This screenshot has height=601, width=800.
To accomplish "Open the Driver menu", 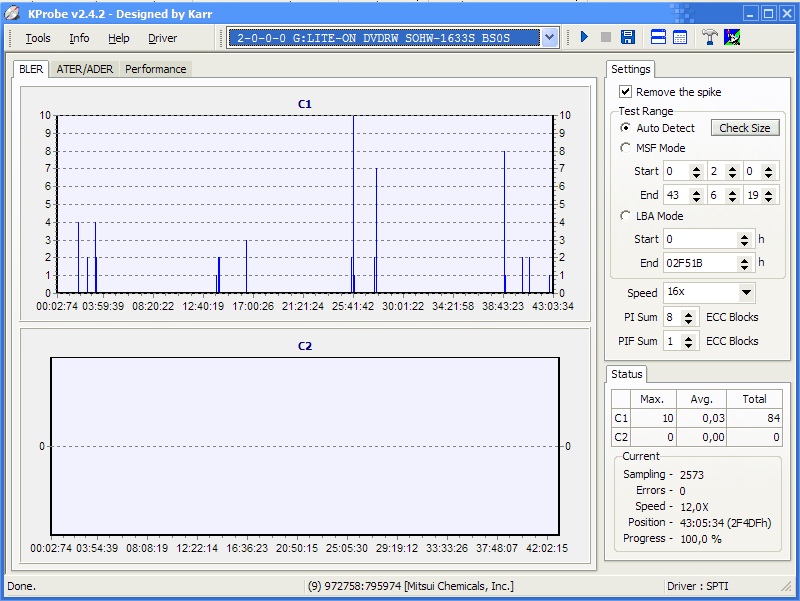I will (x=162, y=38).
